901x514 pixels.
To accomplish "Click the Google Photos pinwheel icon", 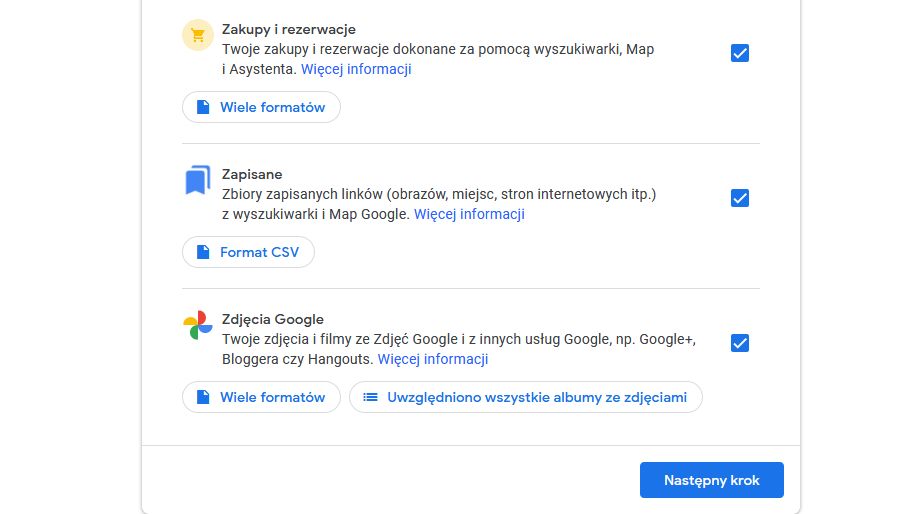I will coord(198,325).
